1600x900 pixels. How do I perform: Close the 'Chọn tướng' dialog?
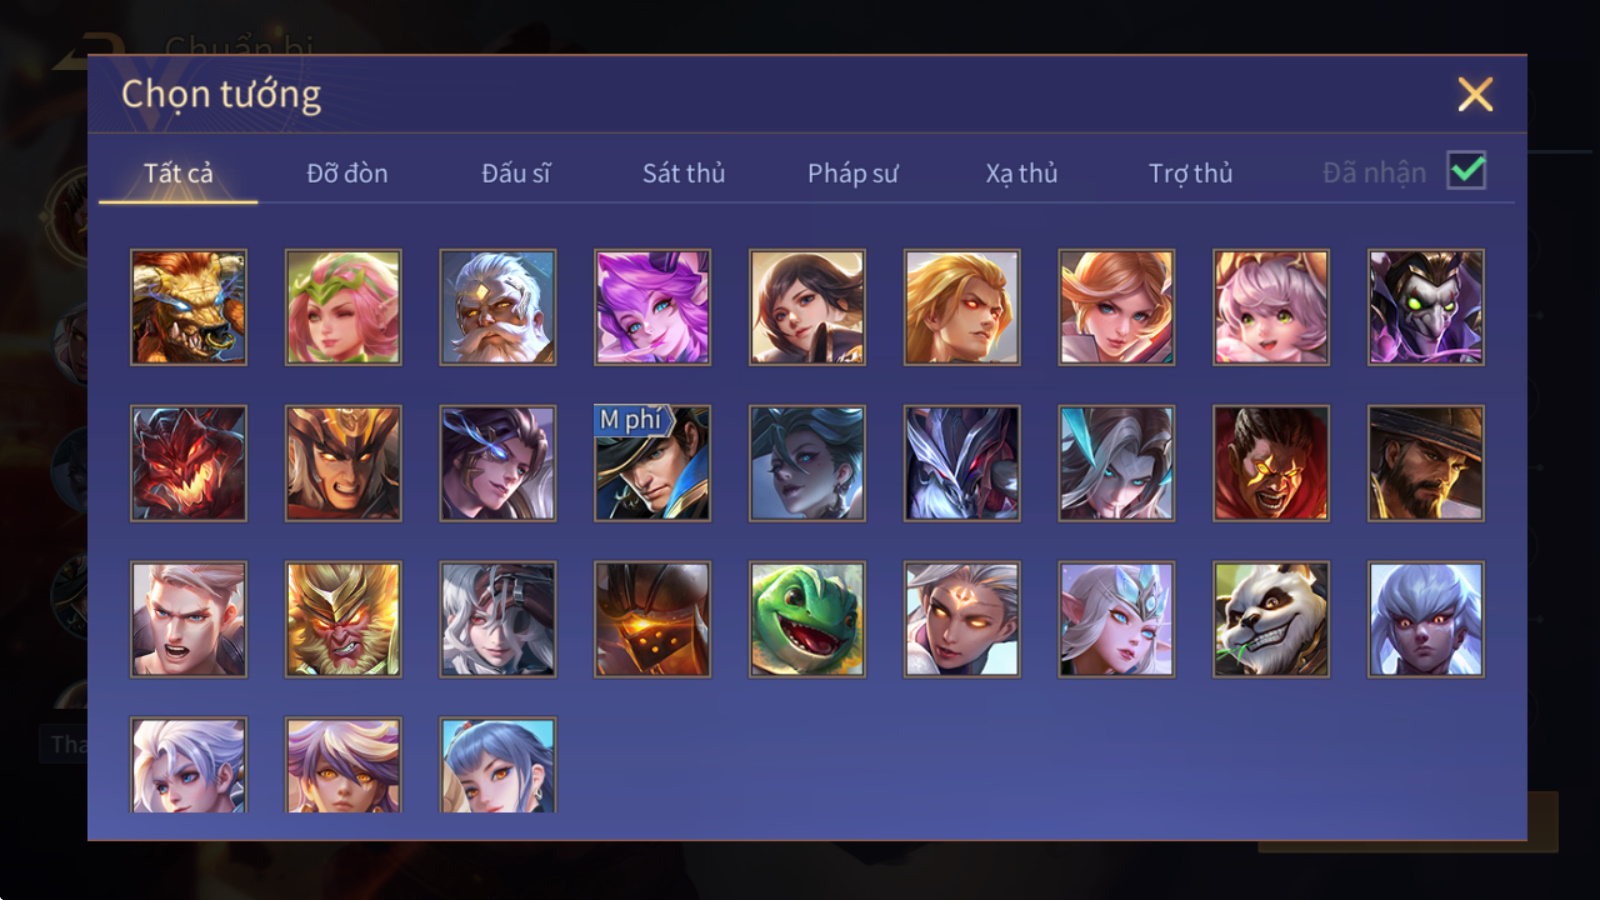pyautogui.click(x=1475, y=94)
